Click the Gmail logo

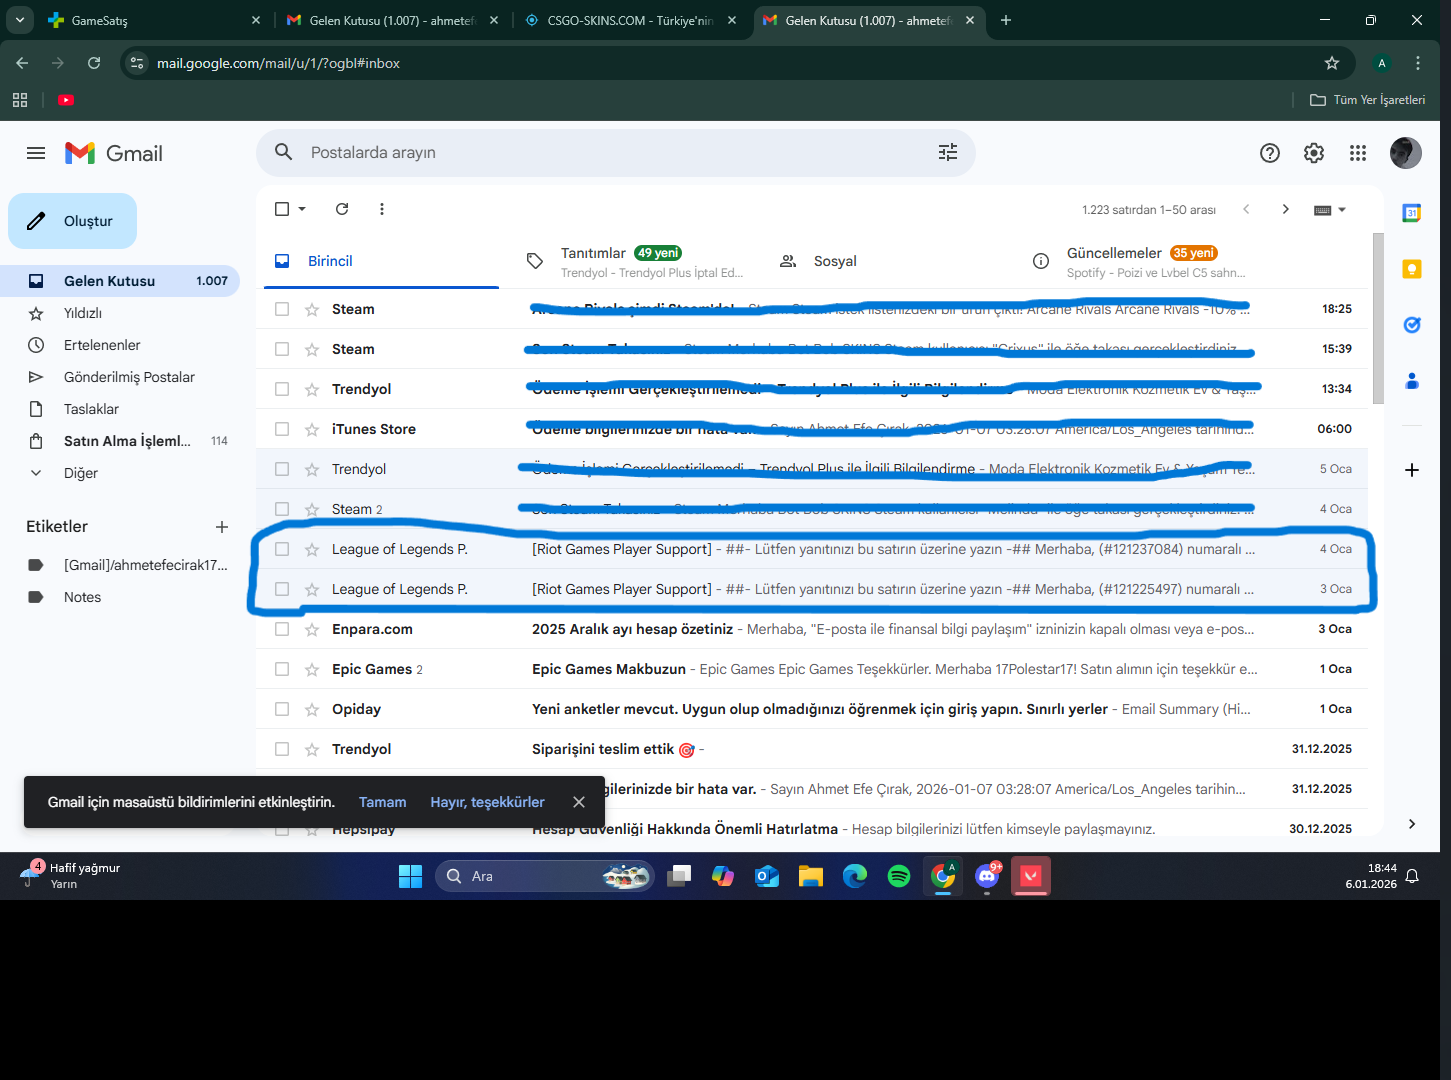114,153
